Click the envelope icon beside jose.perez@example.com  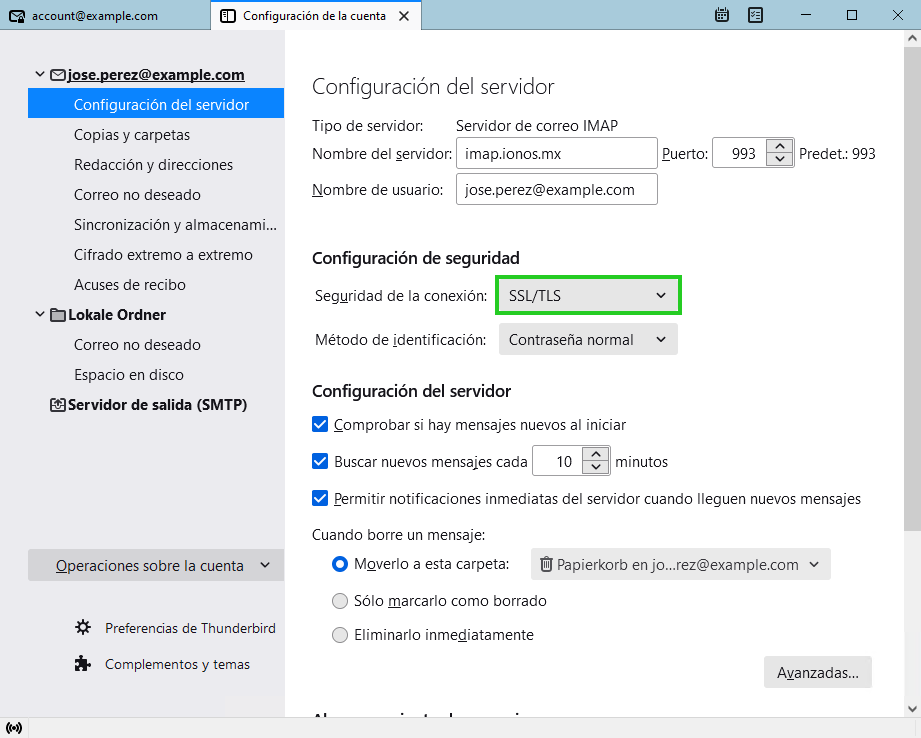pyautogui.click(x=58, y=75)
